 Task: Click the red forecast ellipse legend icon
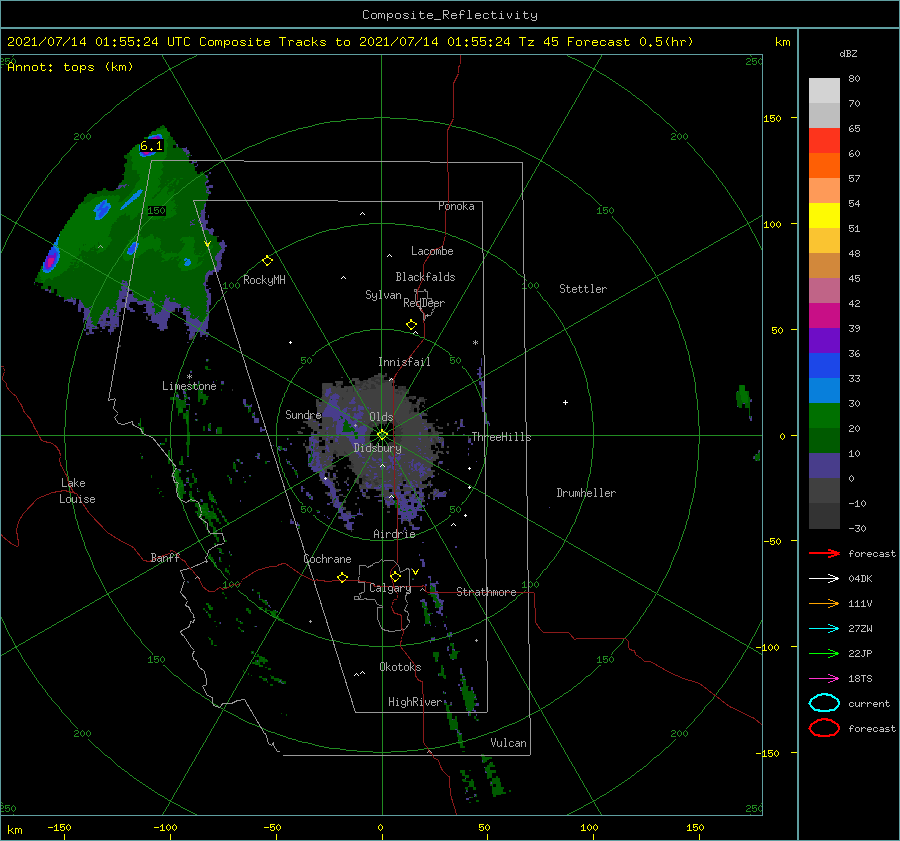point(824,728)
